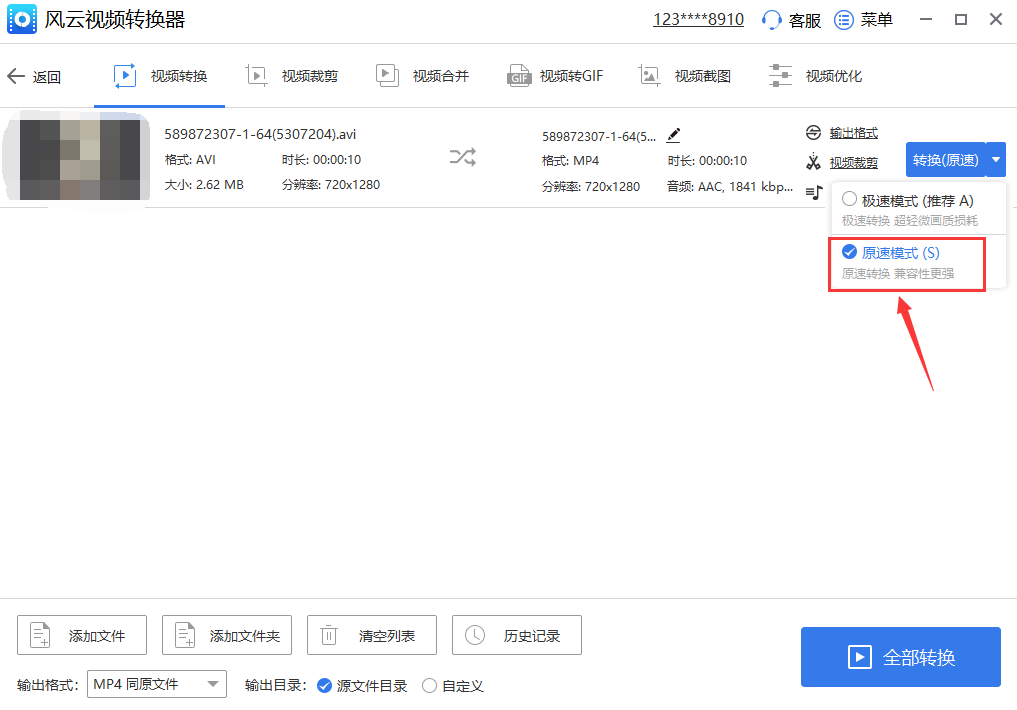The image size is (1017, 710).
Task: Switch to 视频转GIF tab
Action: coord(555,77)
